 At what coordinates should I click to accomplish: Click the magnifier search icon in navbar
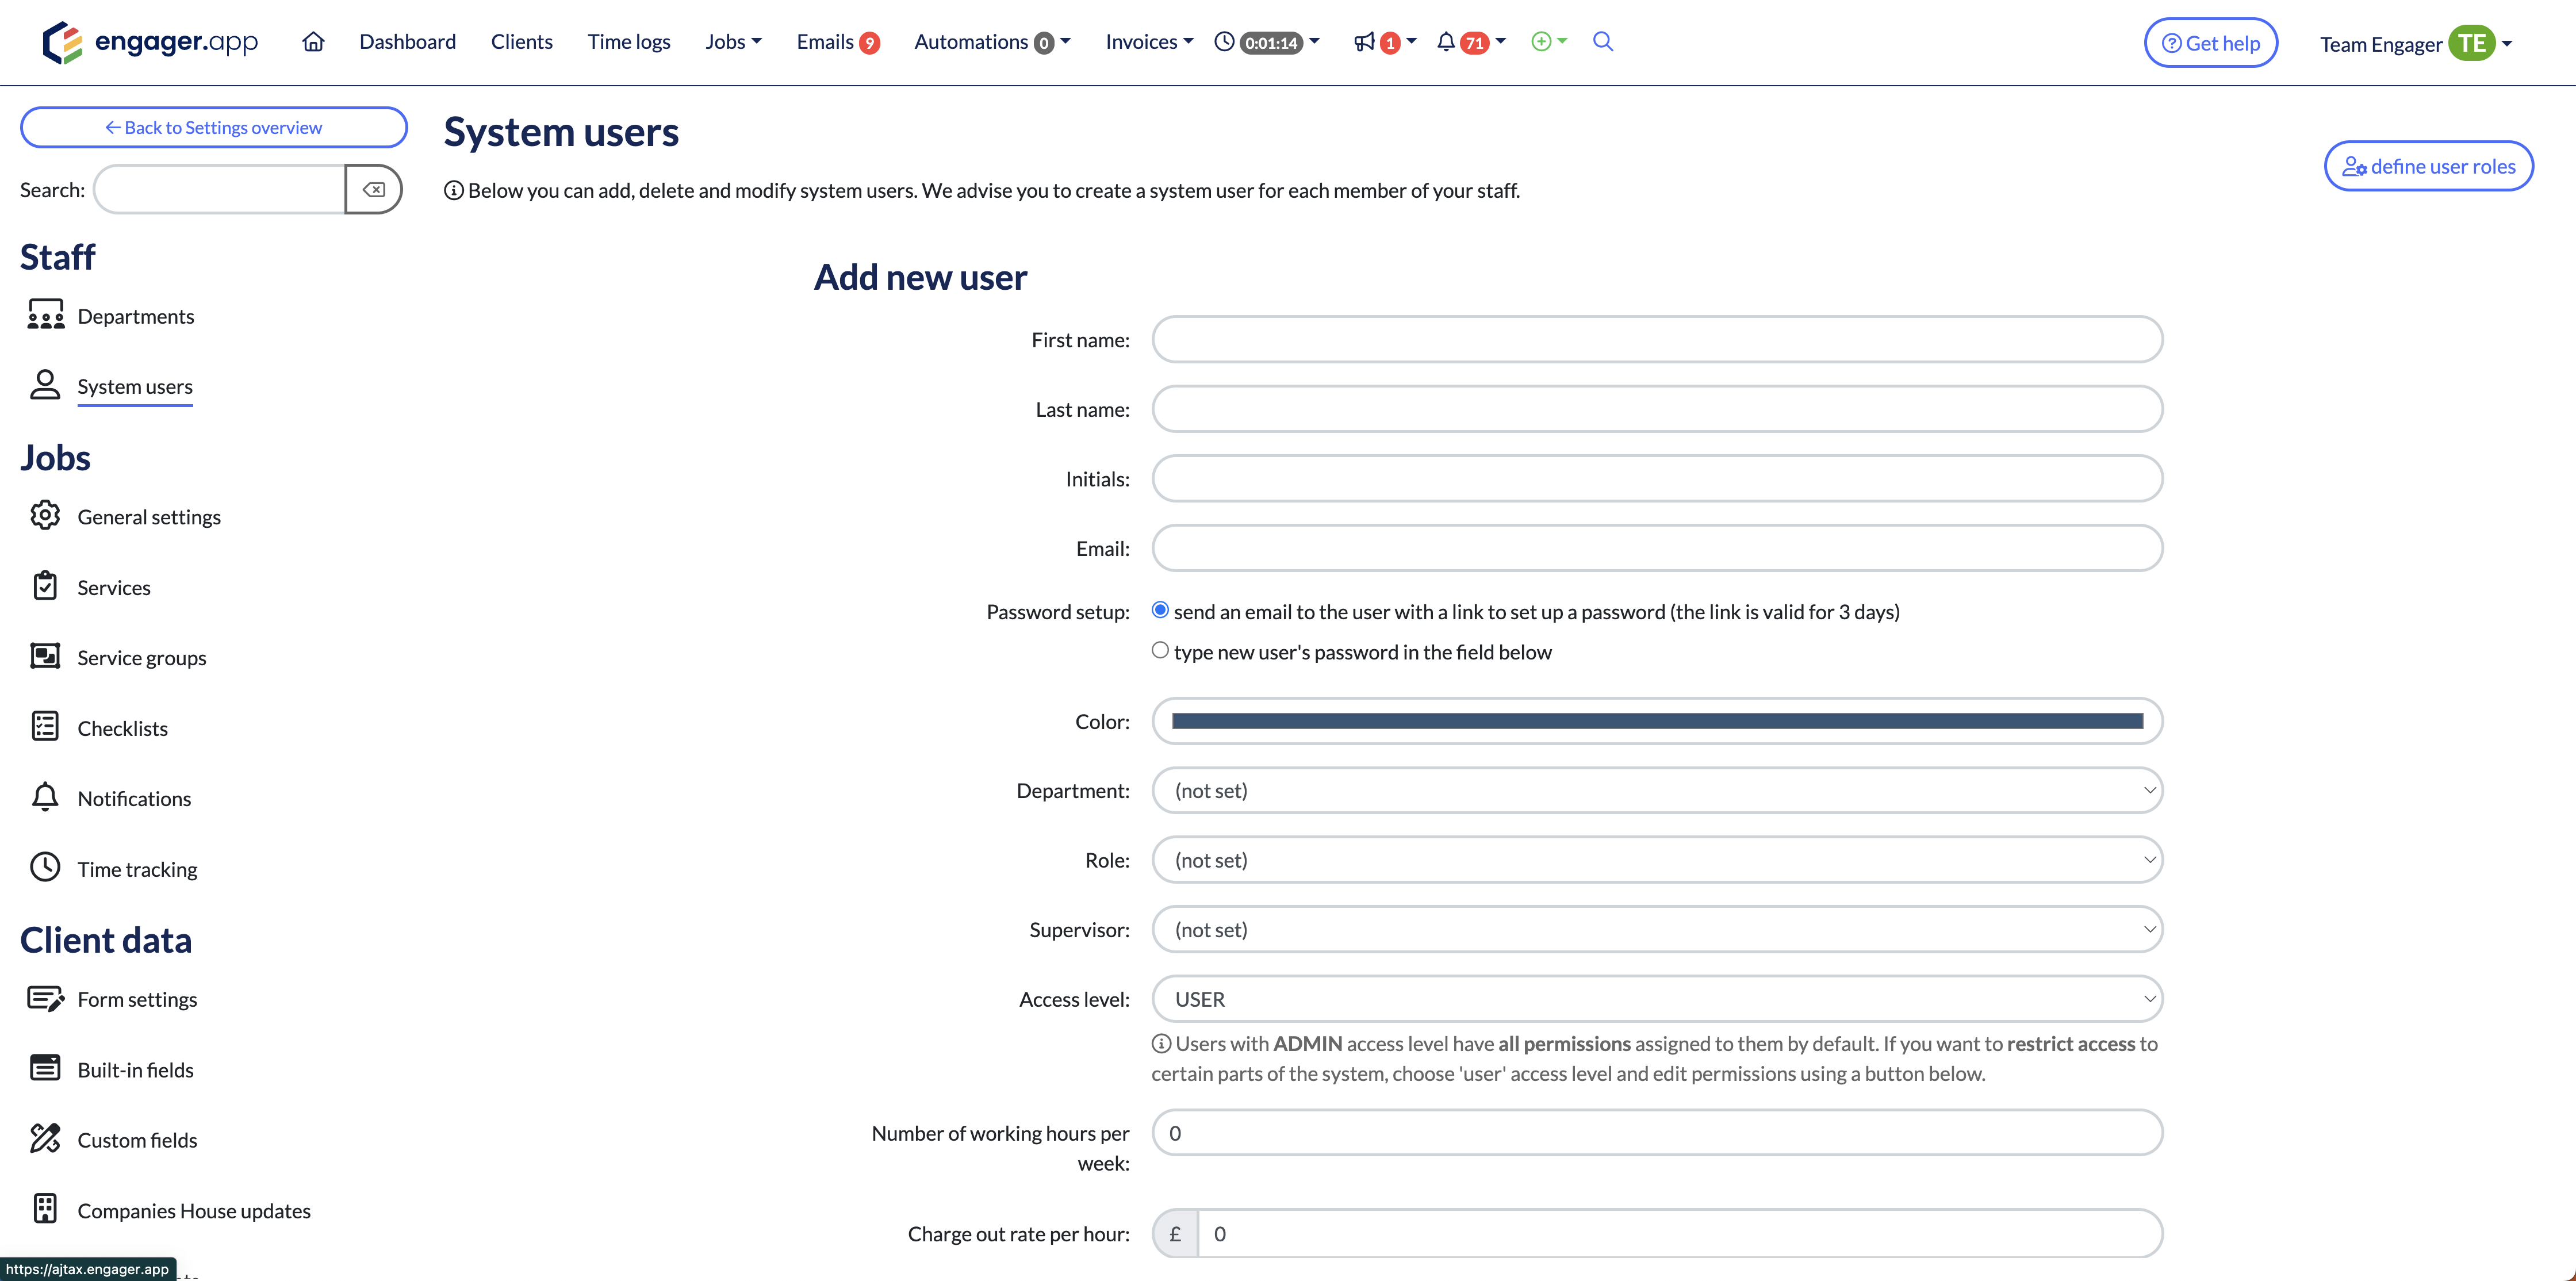1602,42
